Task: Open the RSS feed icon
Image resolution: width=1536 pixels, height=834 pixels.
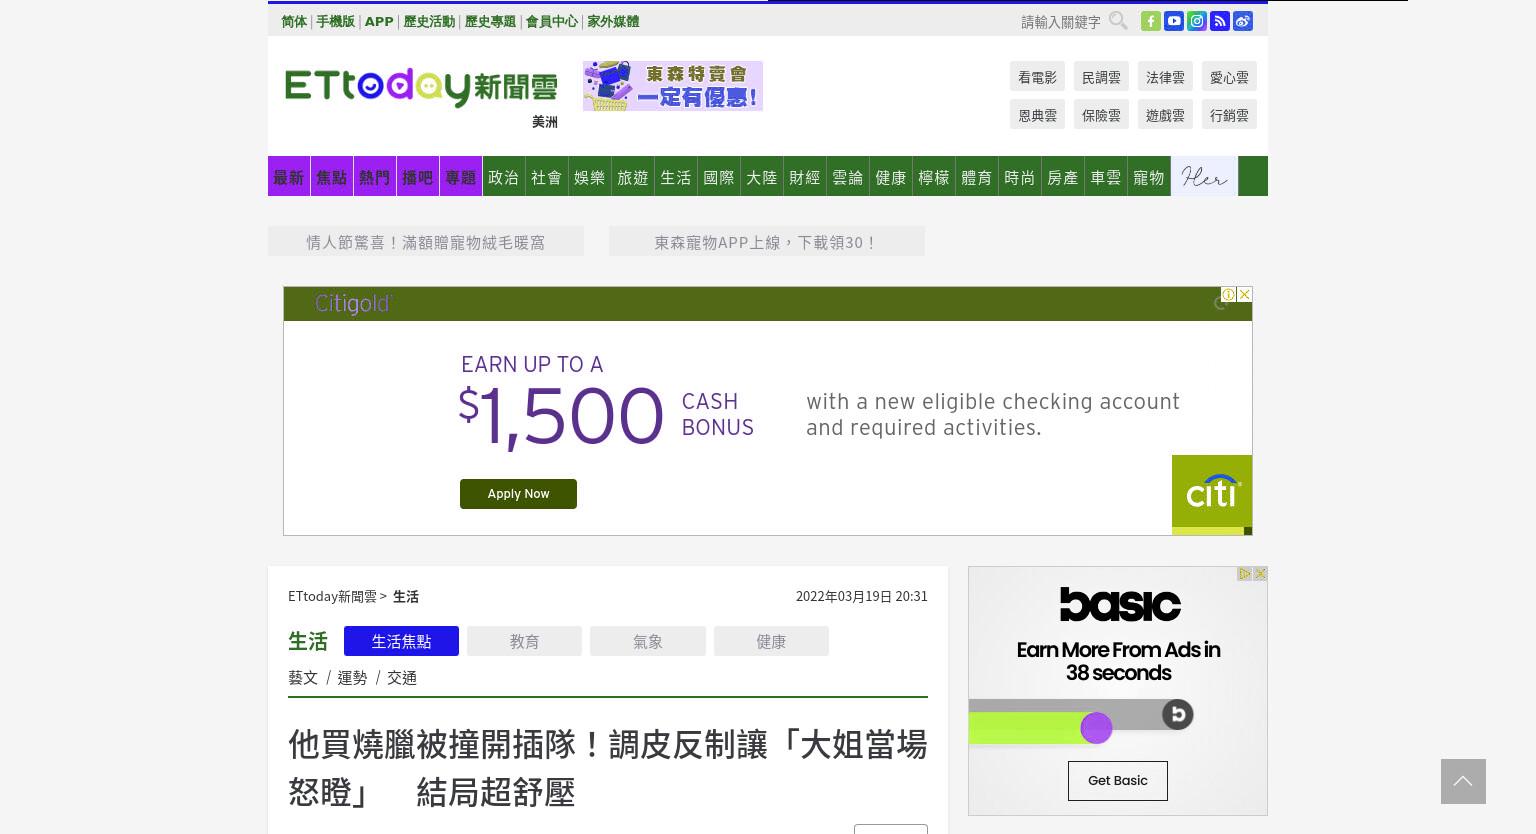Action: (1220, 21)
